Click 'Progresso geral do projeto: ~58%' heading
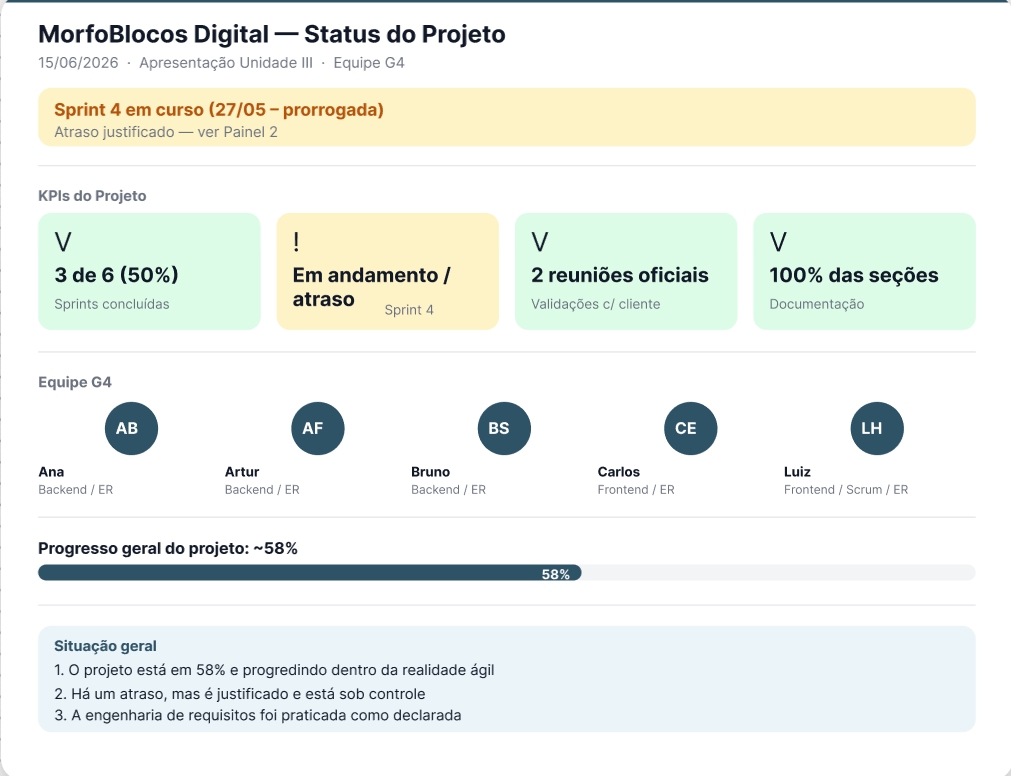This screenshot has width=1011, height=776. click(x=168, y=548)
